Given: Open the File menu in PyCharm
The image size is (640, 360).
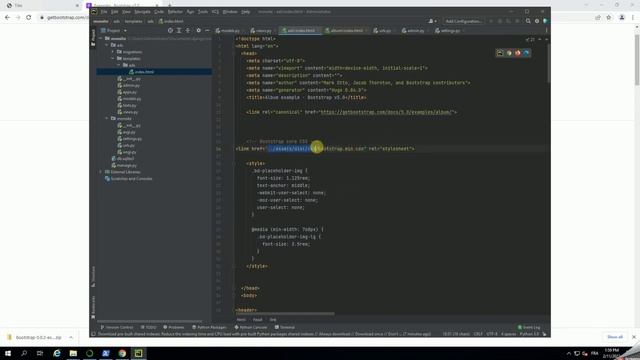Looking at the screenshot, I should (x=104, y=12).
